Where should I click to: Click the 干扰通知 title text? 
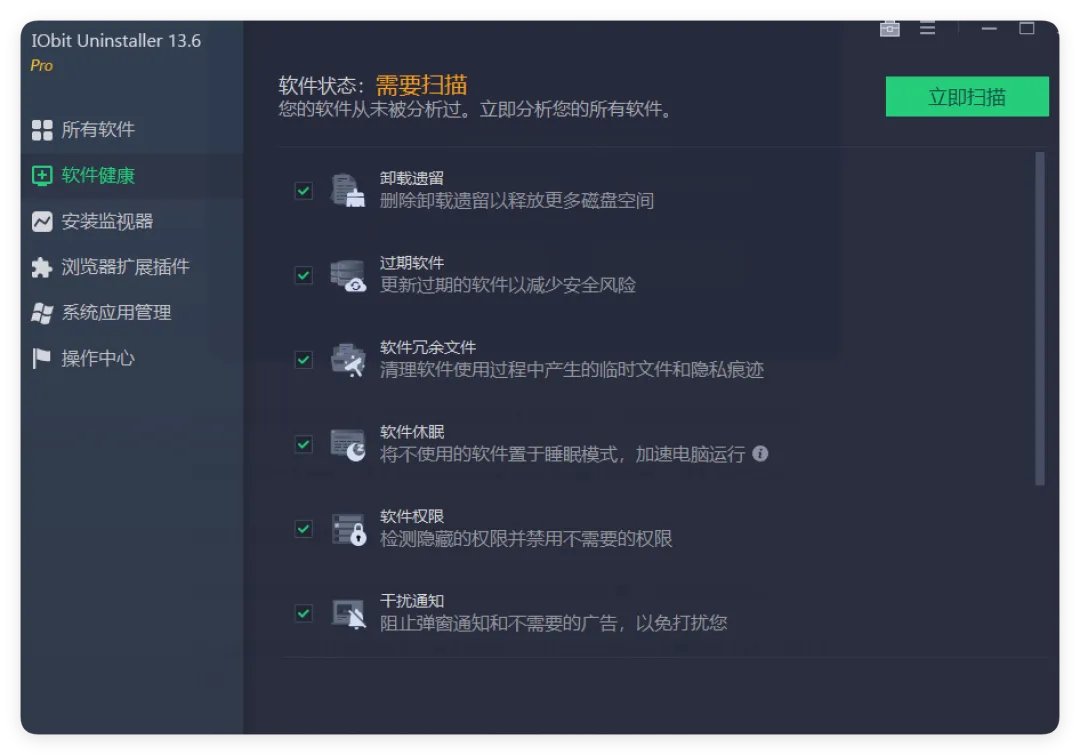[412, 601]
